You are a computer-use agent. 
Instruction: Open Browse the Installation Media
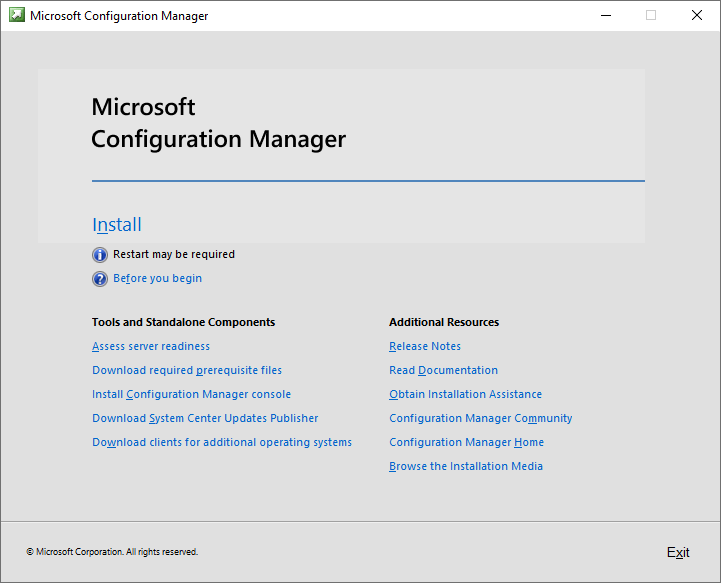point(466,466)
